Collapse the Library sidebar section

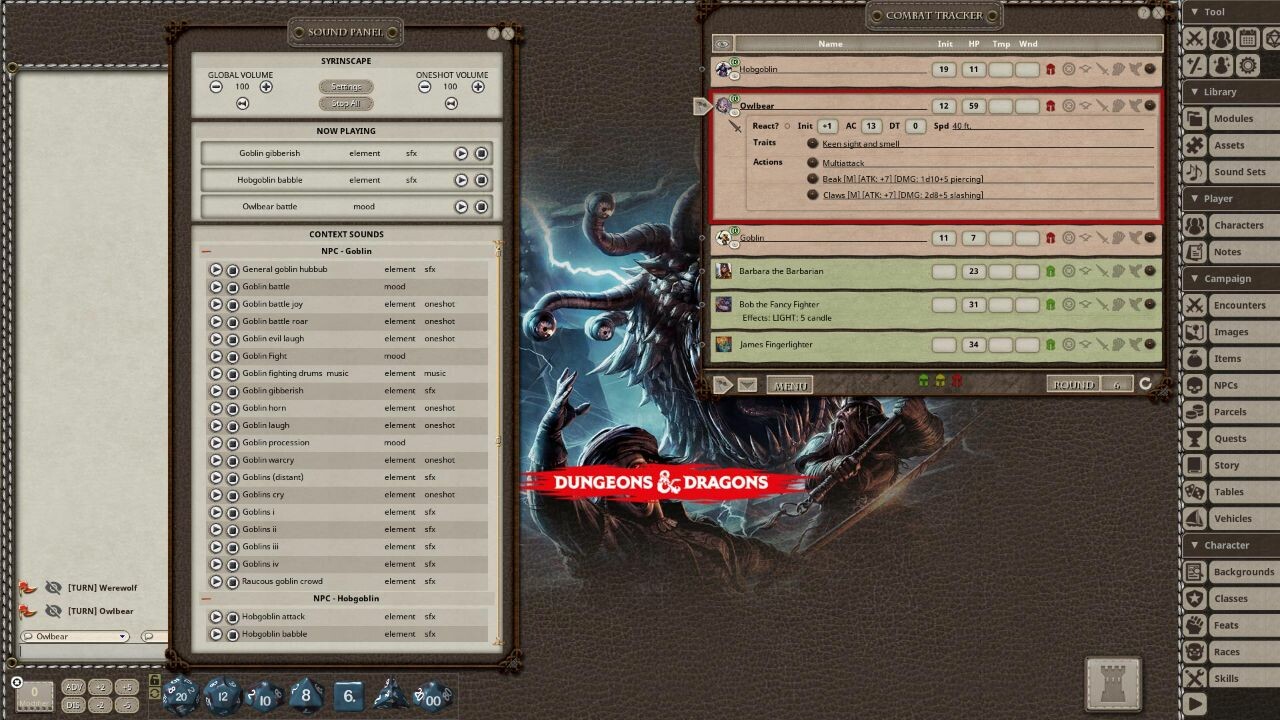click(x=1194, y=92)
